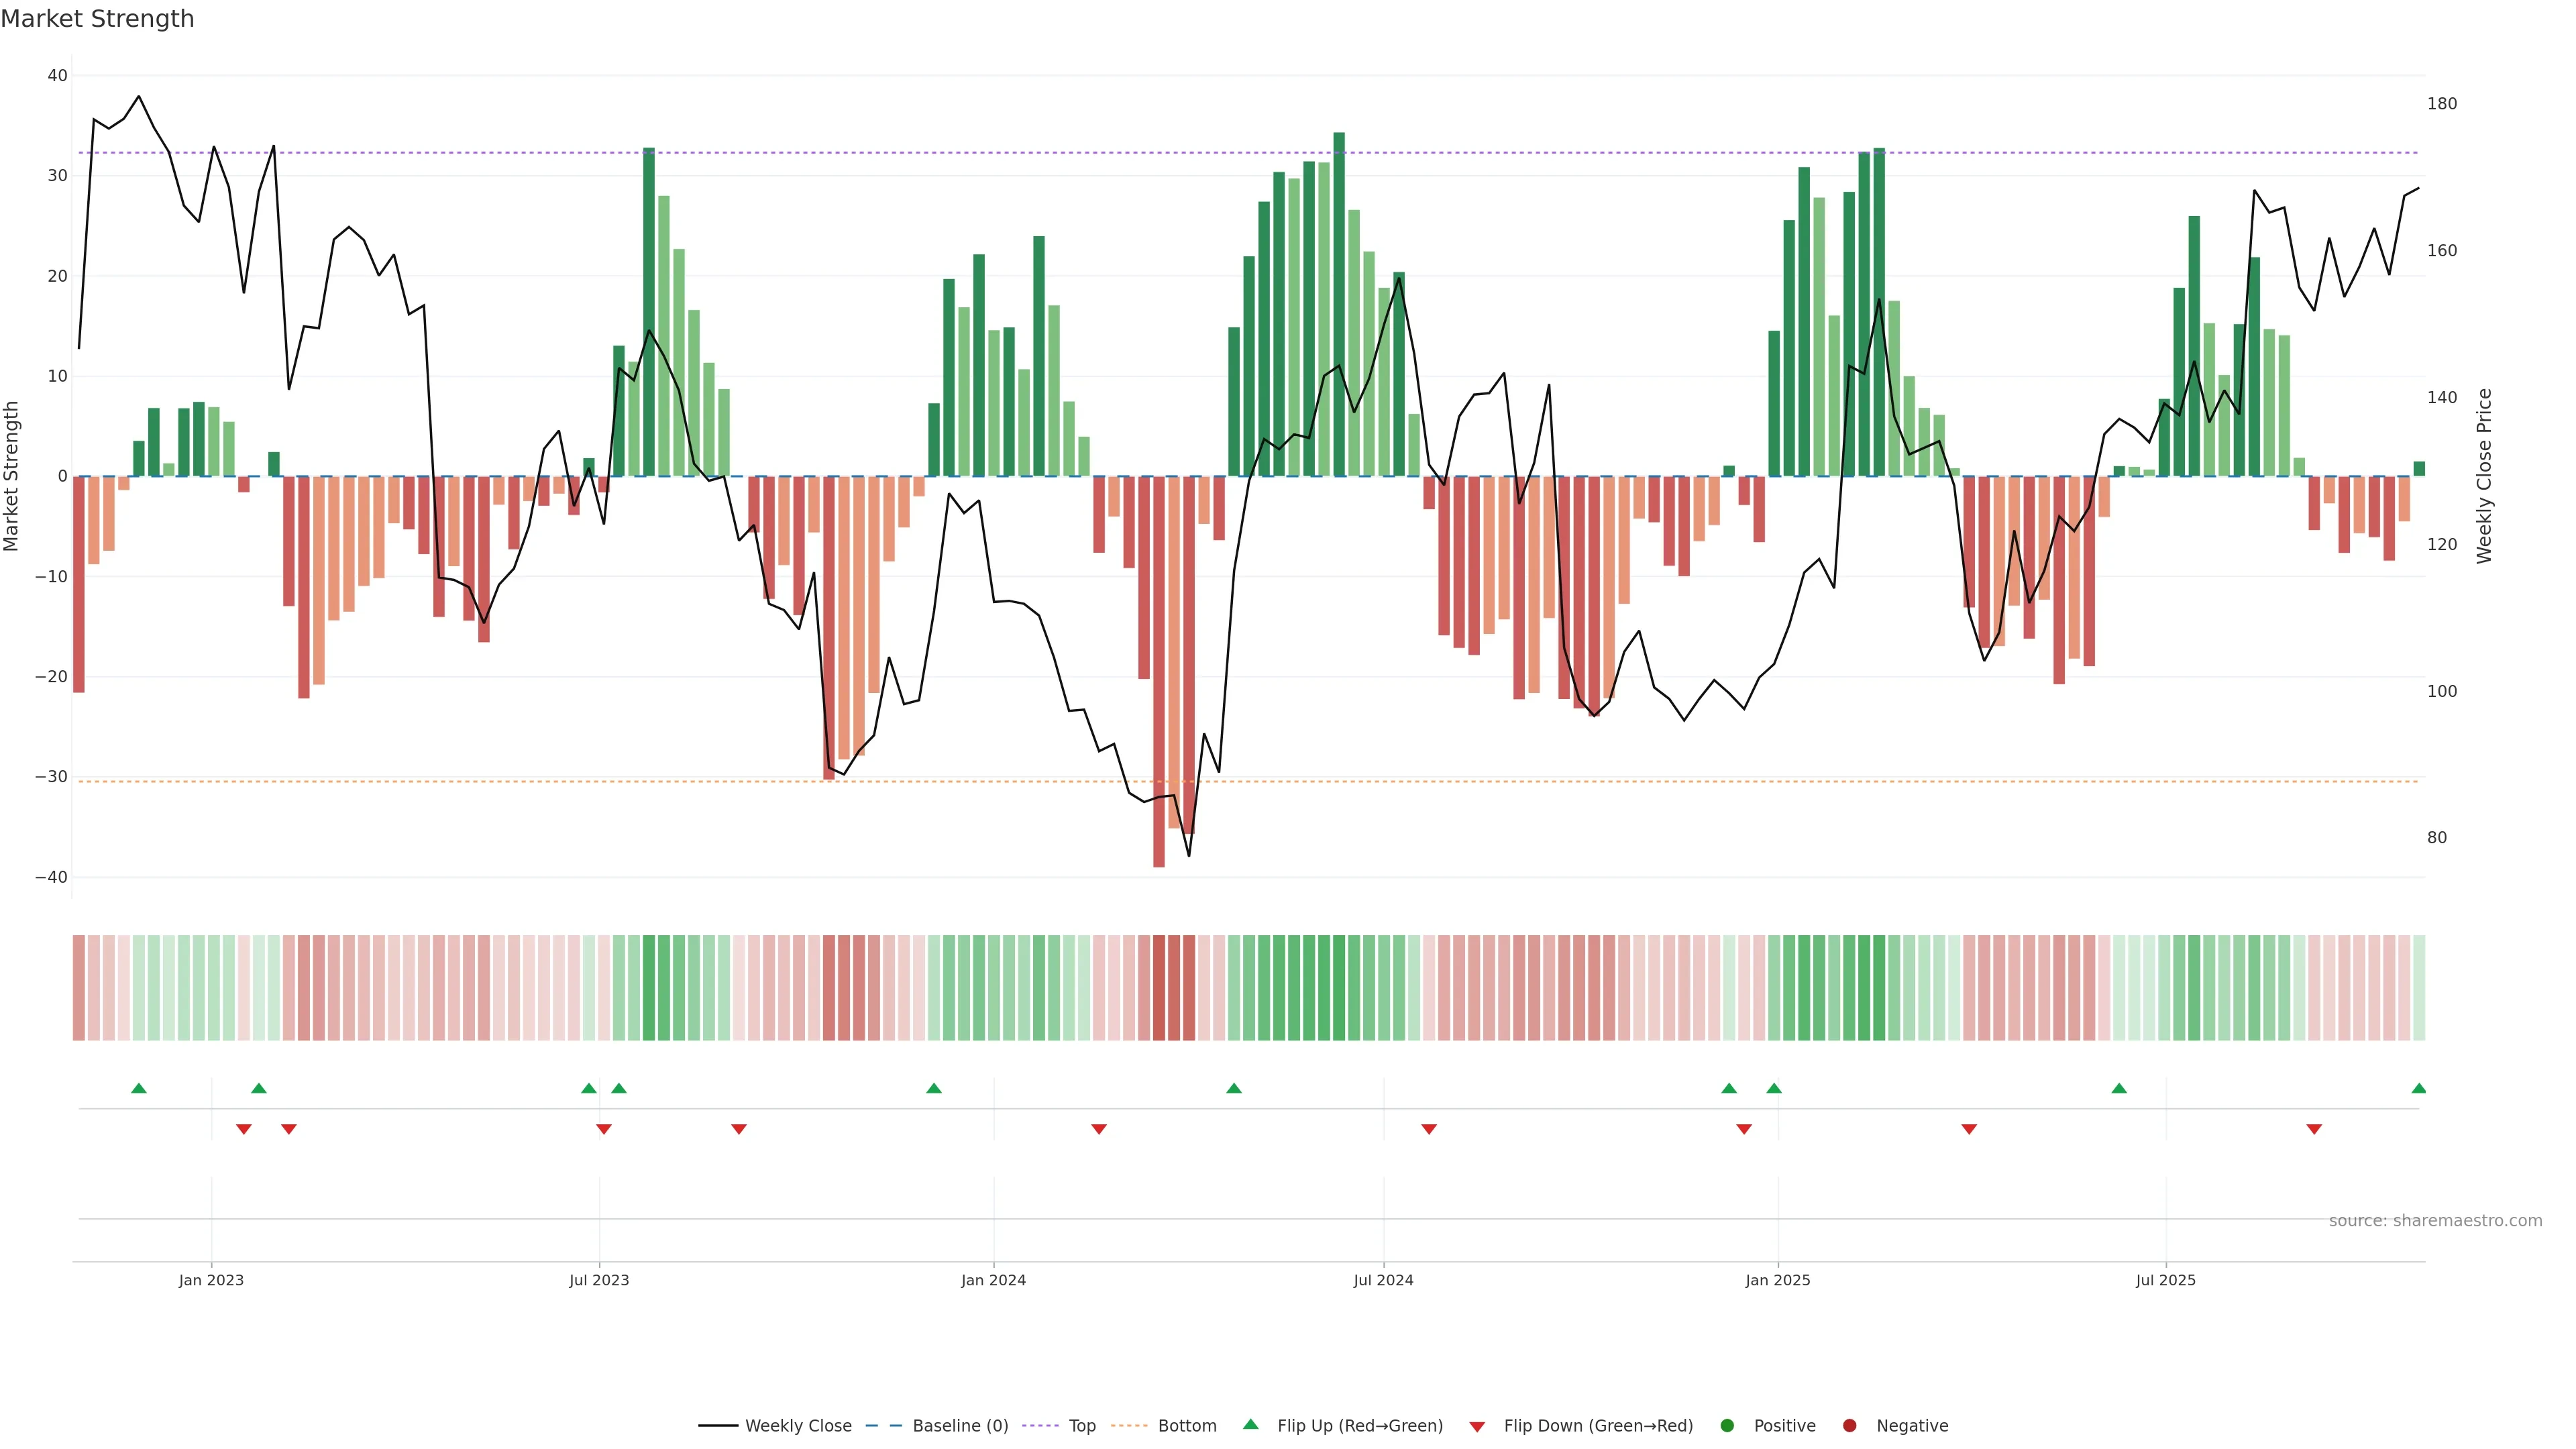Click the Negative red circle legend icon
2576x1449 pixels.
(x=1849, y=1426)
